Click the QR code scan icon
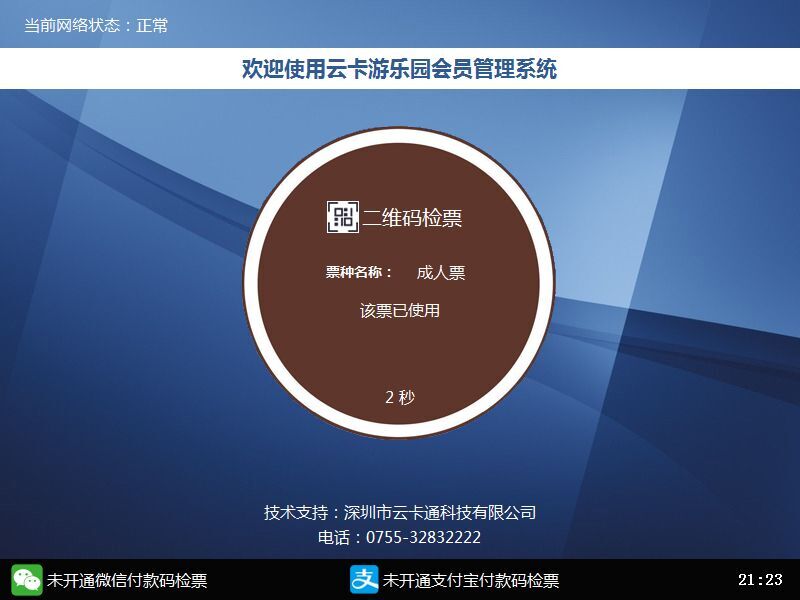The image size is (800, 600). 343,217
